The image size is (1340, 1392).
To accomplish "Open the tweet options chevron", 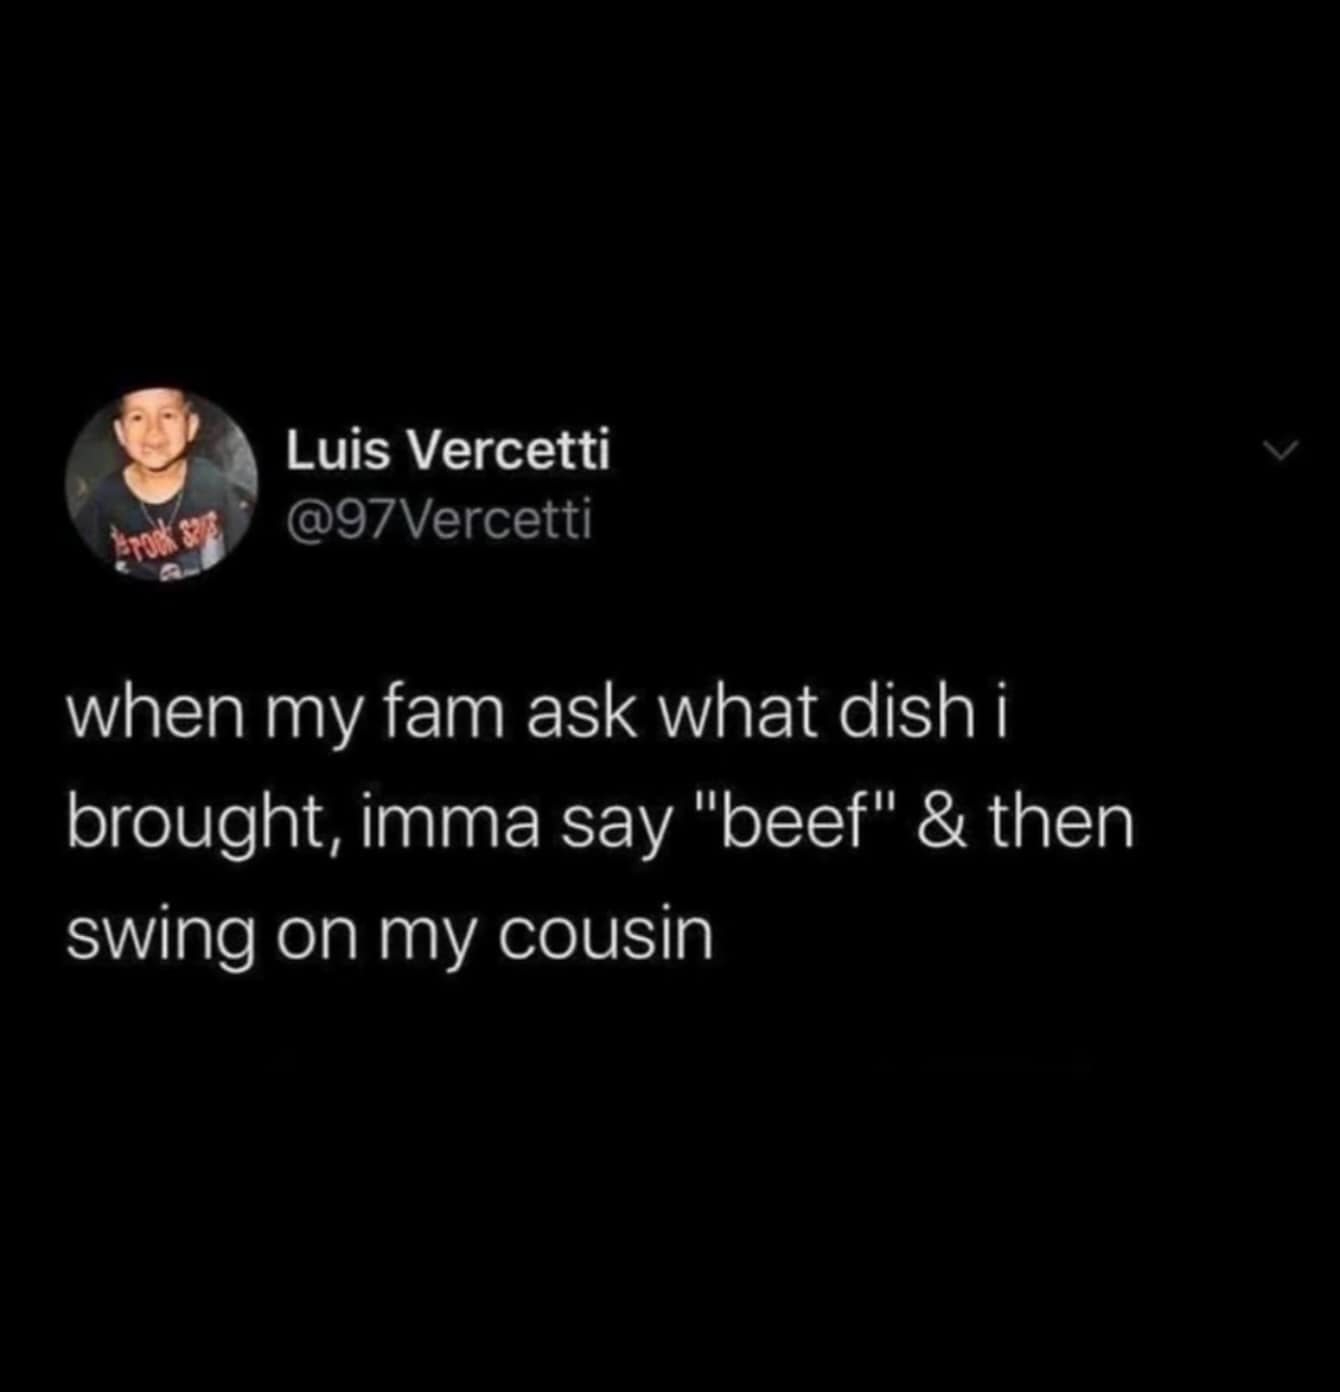I will pyautogui.click(x=1281, y=451).
